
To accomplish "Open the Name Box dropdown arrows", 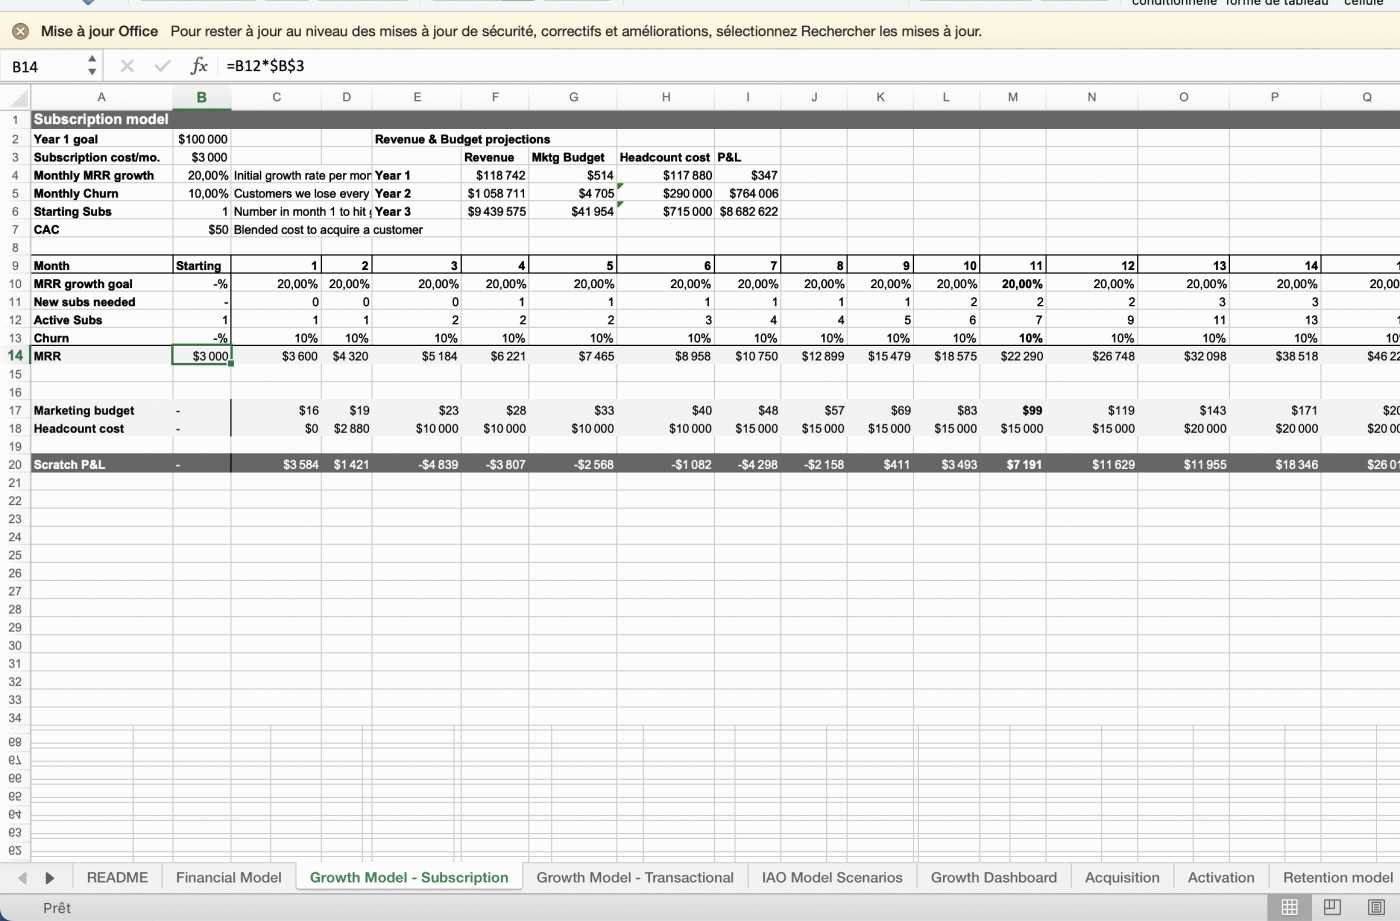I will [x=92, y=66].
